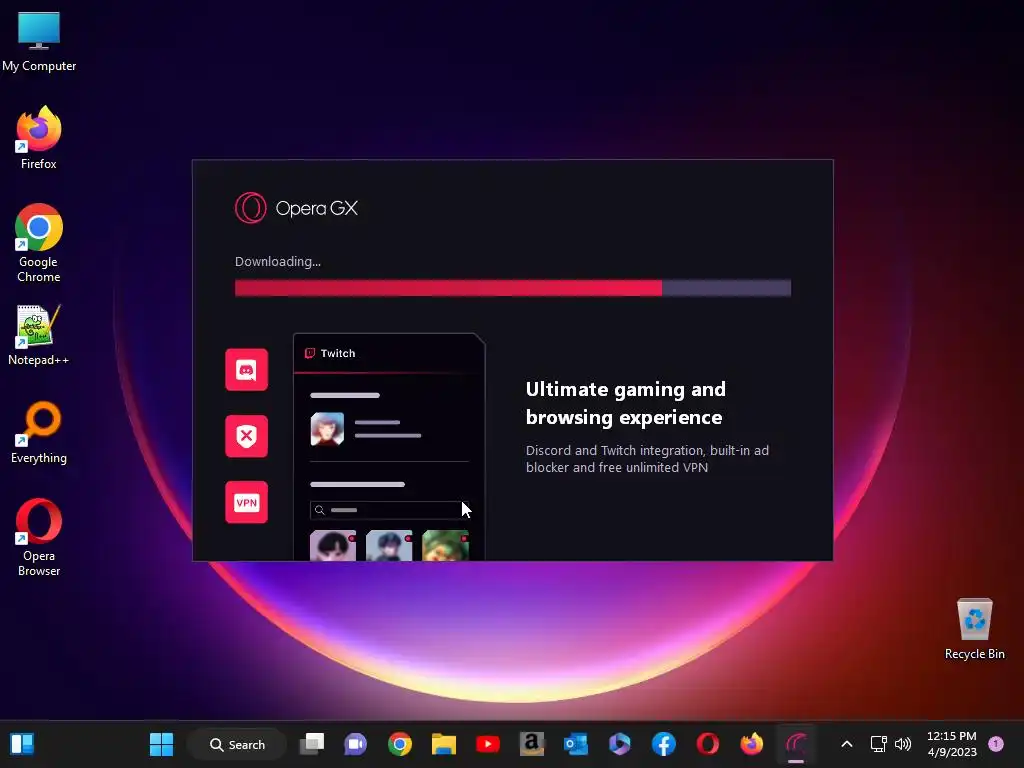Select the Notepad++ desktop shortcut
This screenshot has height=768, width=1024.
[x=39, y=335]
